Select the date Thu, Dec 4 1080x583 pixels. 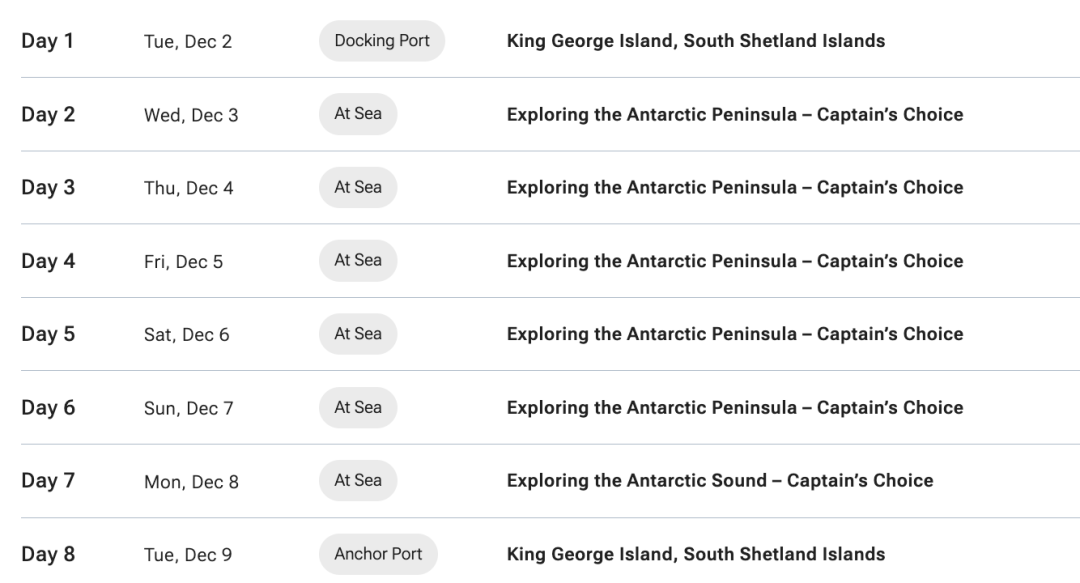(x=189, y=188)
